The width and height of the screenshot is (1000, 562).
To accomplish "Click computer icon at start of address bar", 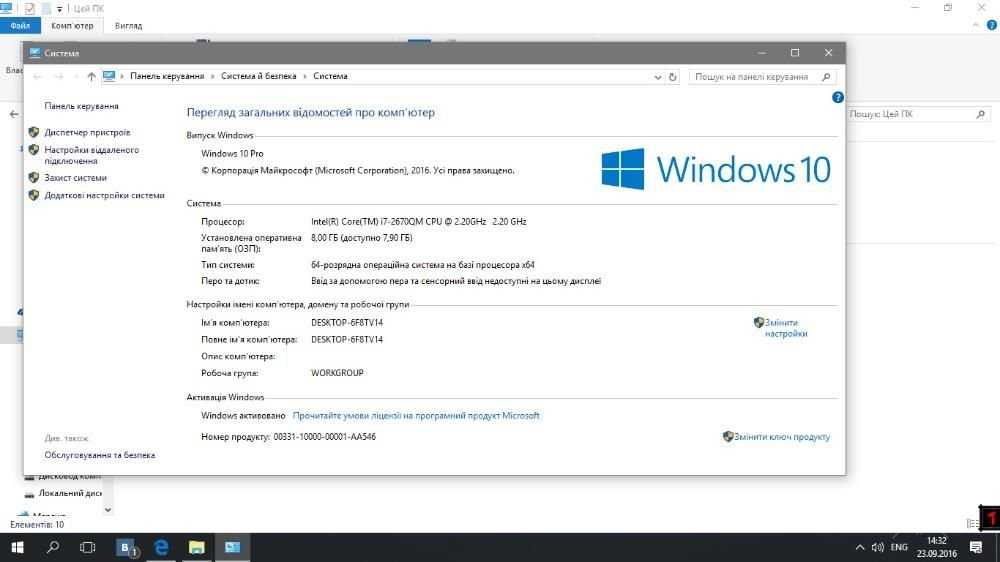I will coord(109,77).
